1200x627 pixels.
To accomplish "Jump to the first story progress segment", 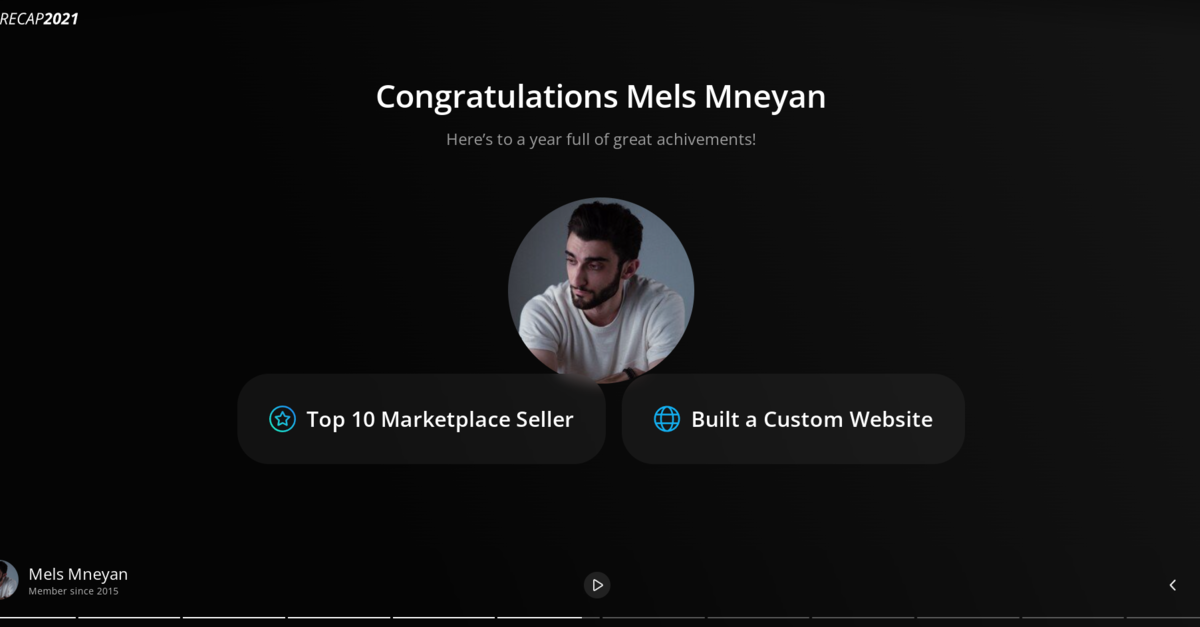I will (38, 617).
